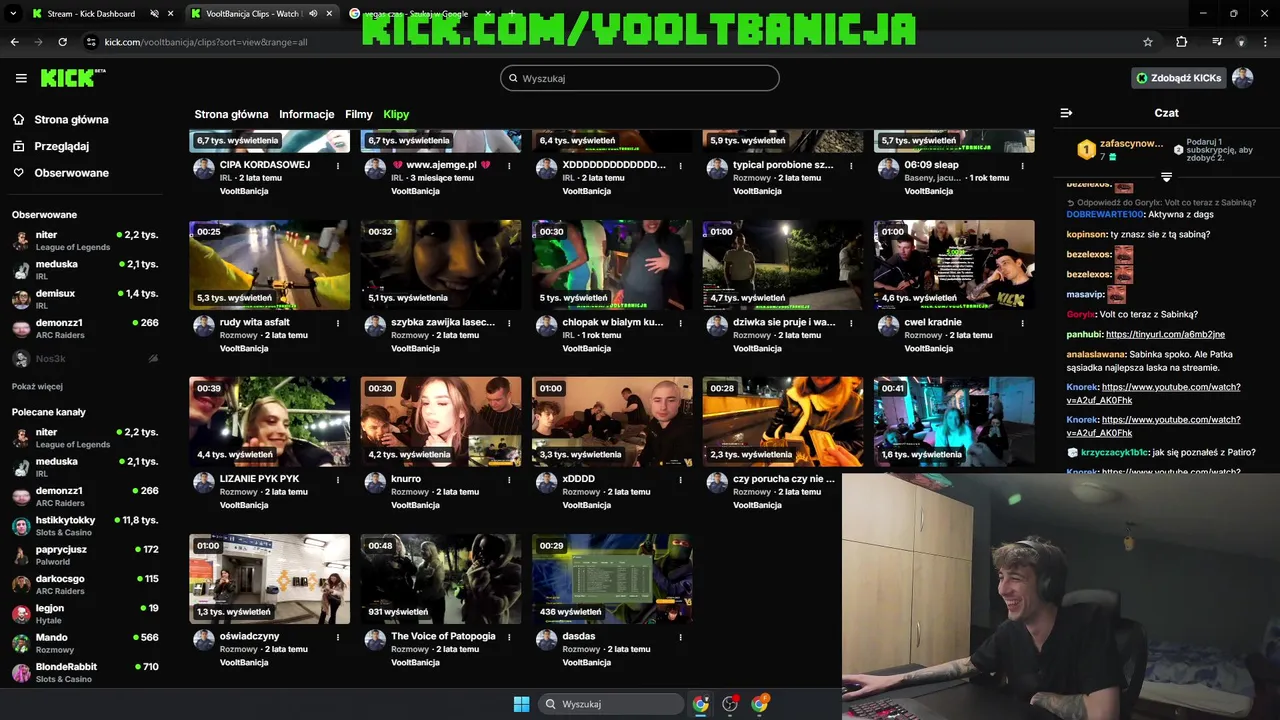The width and height of the screenshot is (1280, 720).
Task: Click the dasdas clip title
Action: point(579,636)
